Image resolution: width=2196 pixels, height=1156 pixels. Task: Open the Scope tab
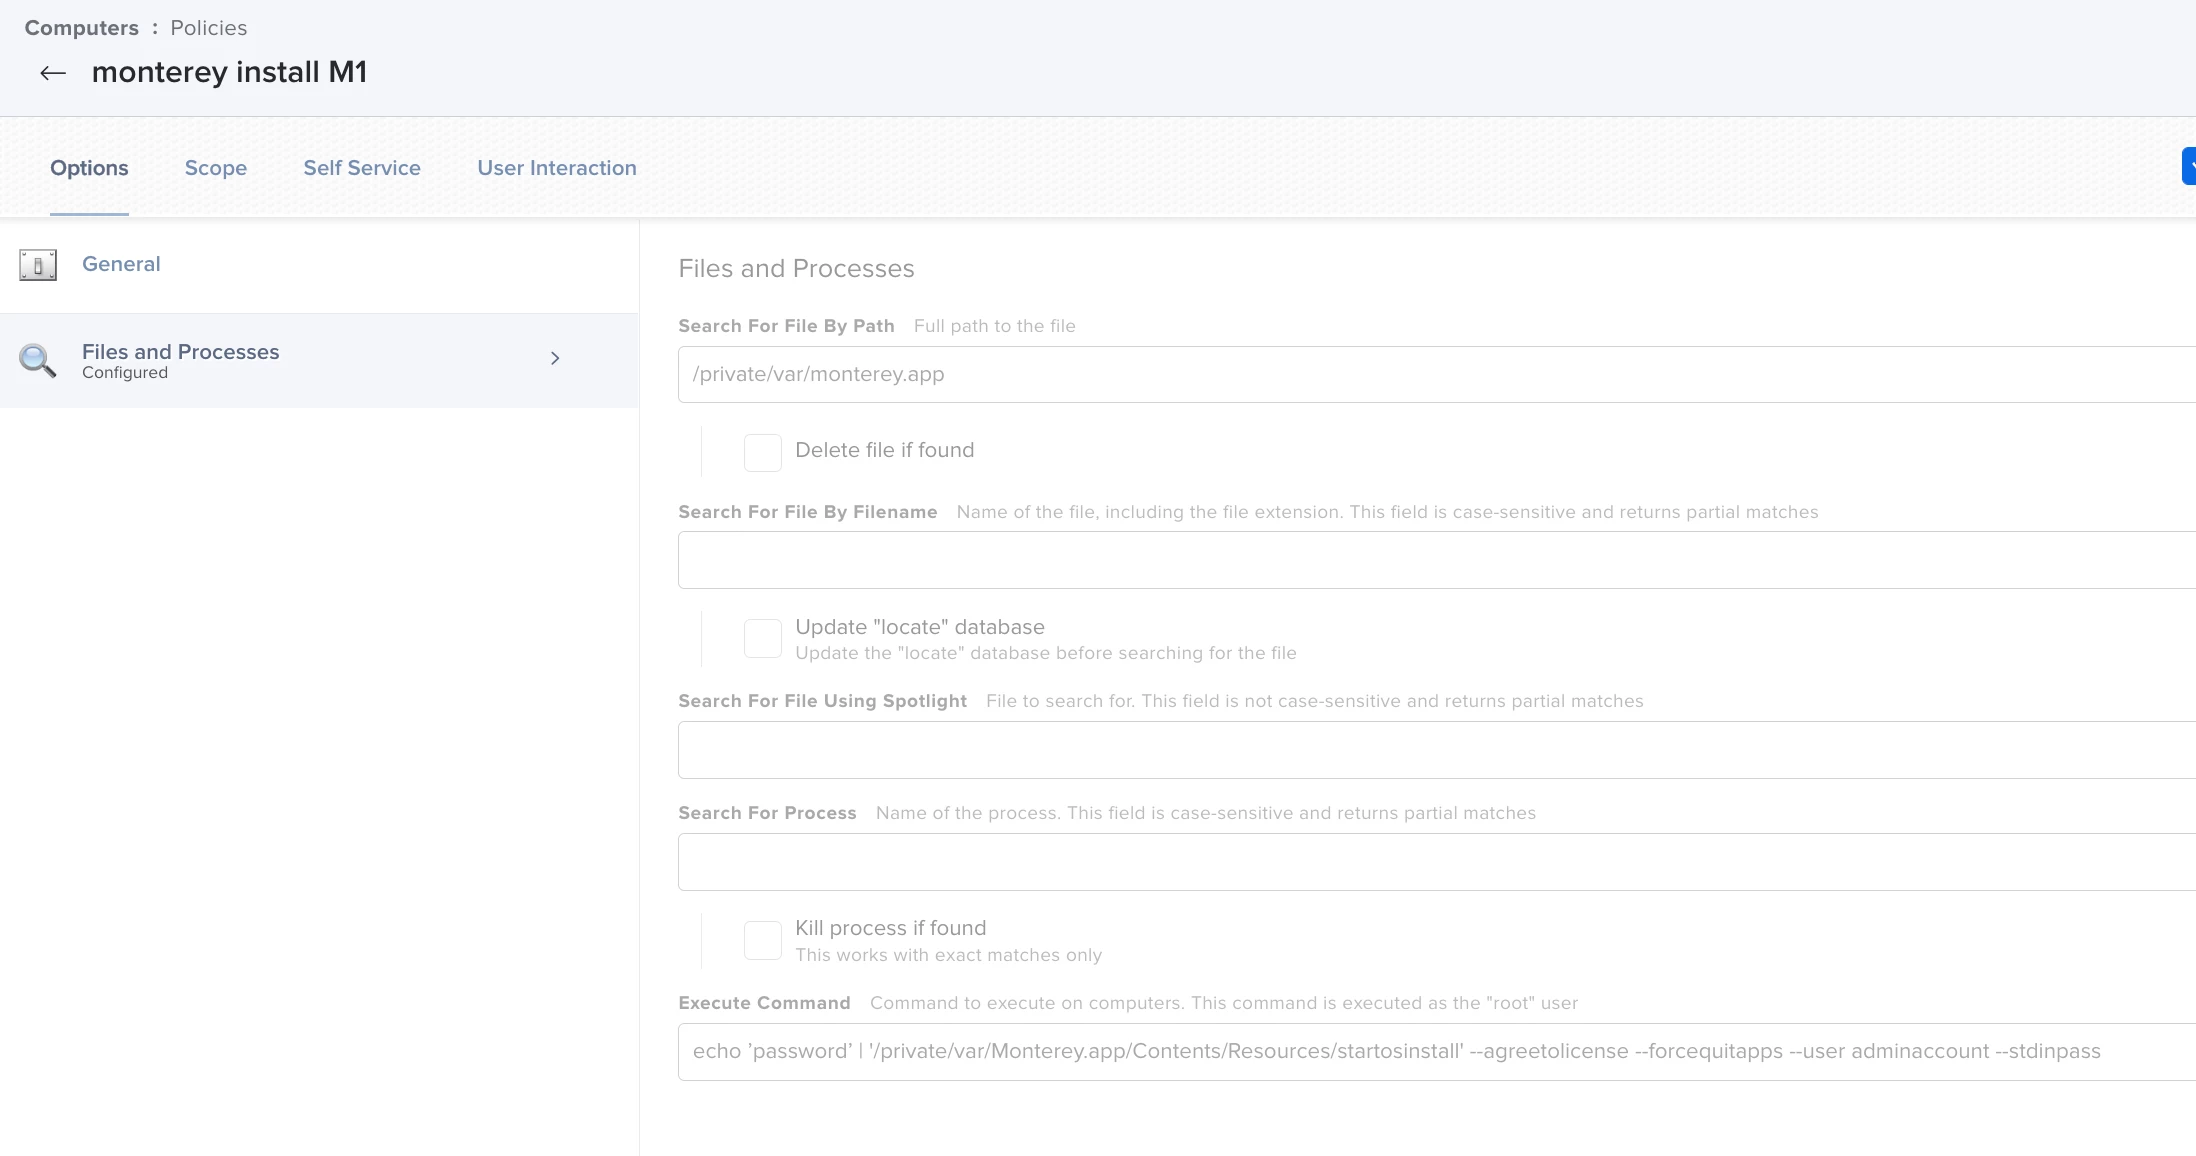216,168
